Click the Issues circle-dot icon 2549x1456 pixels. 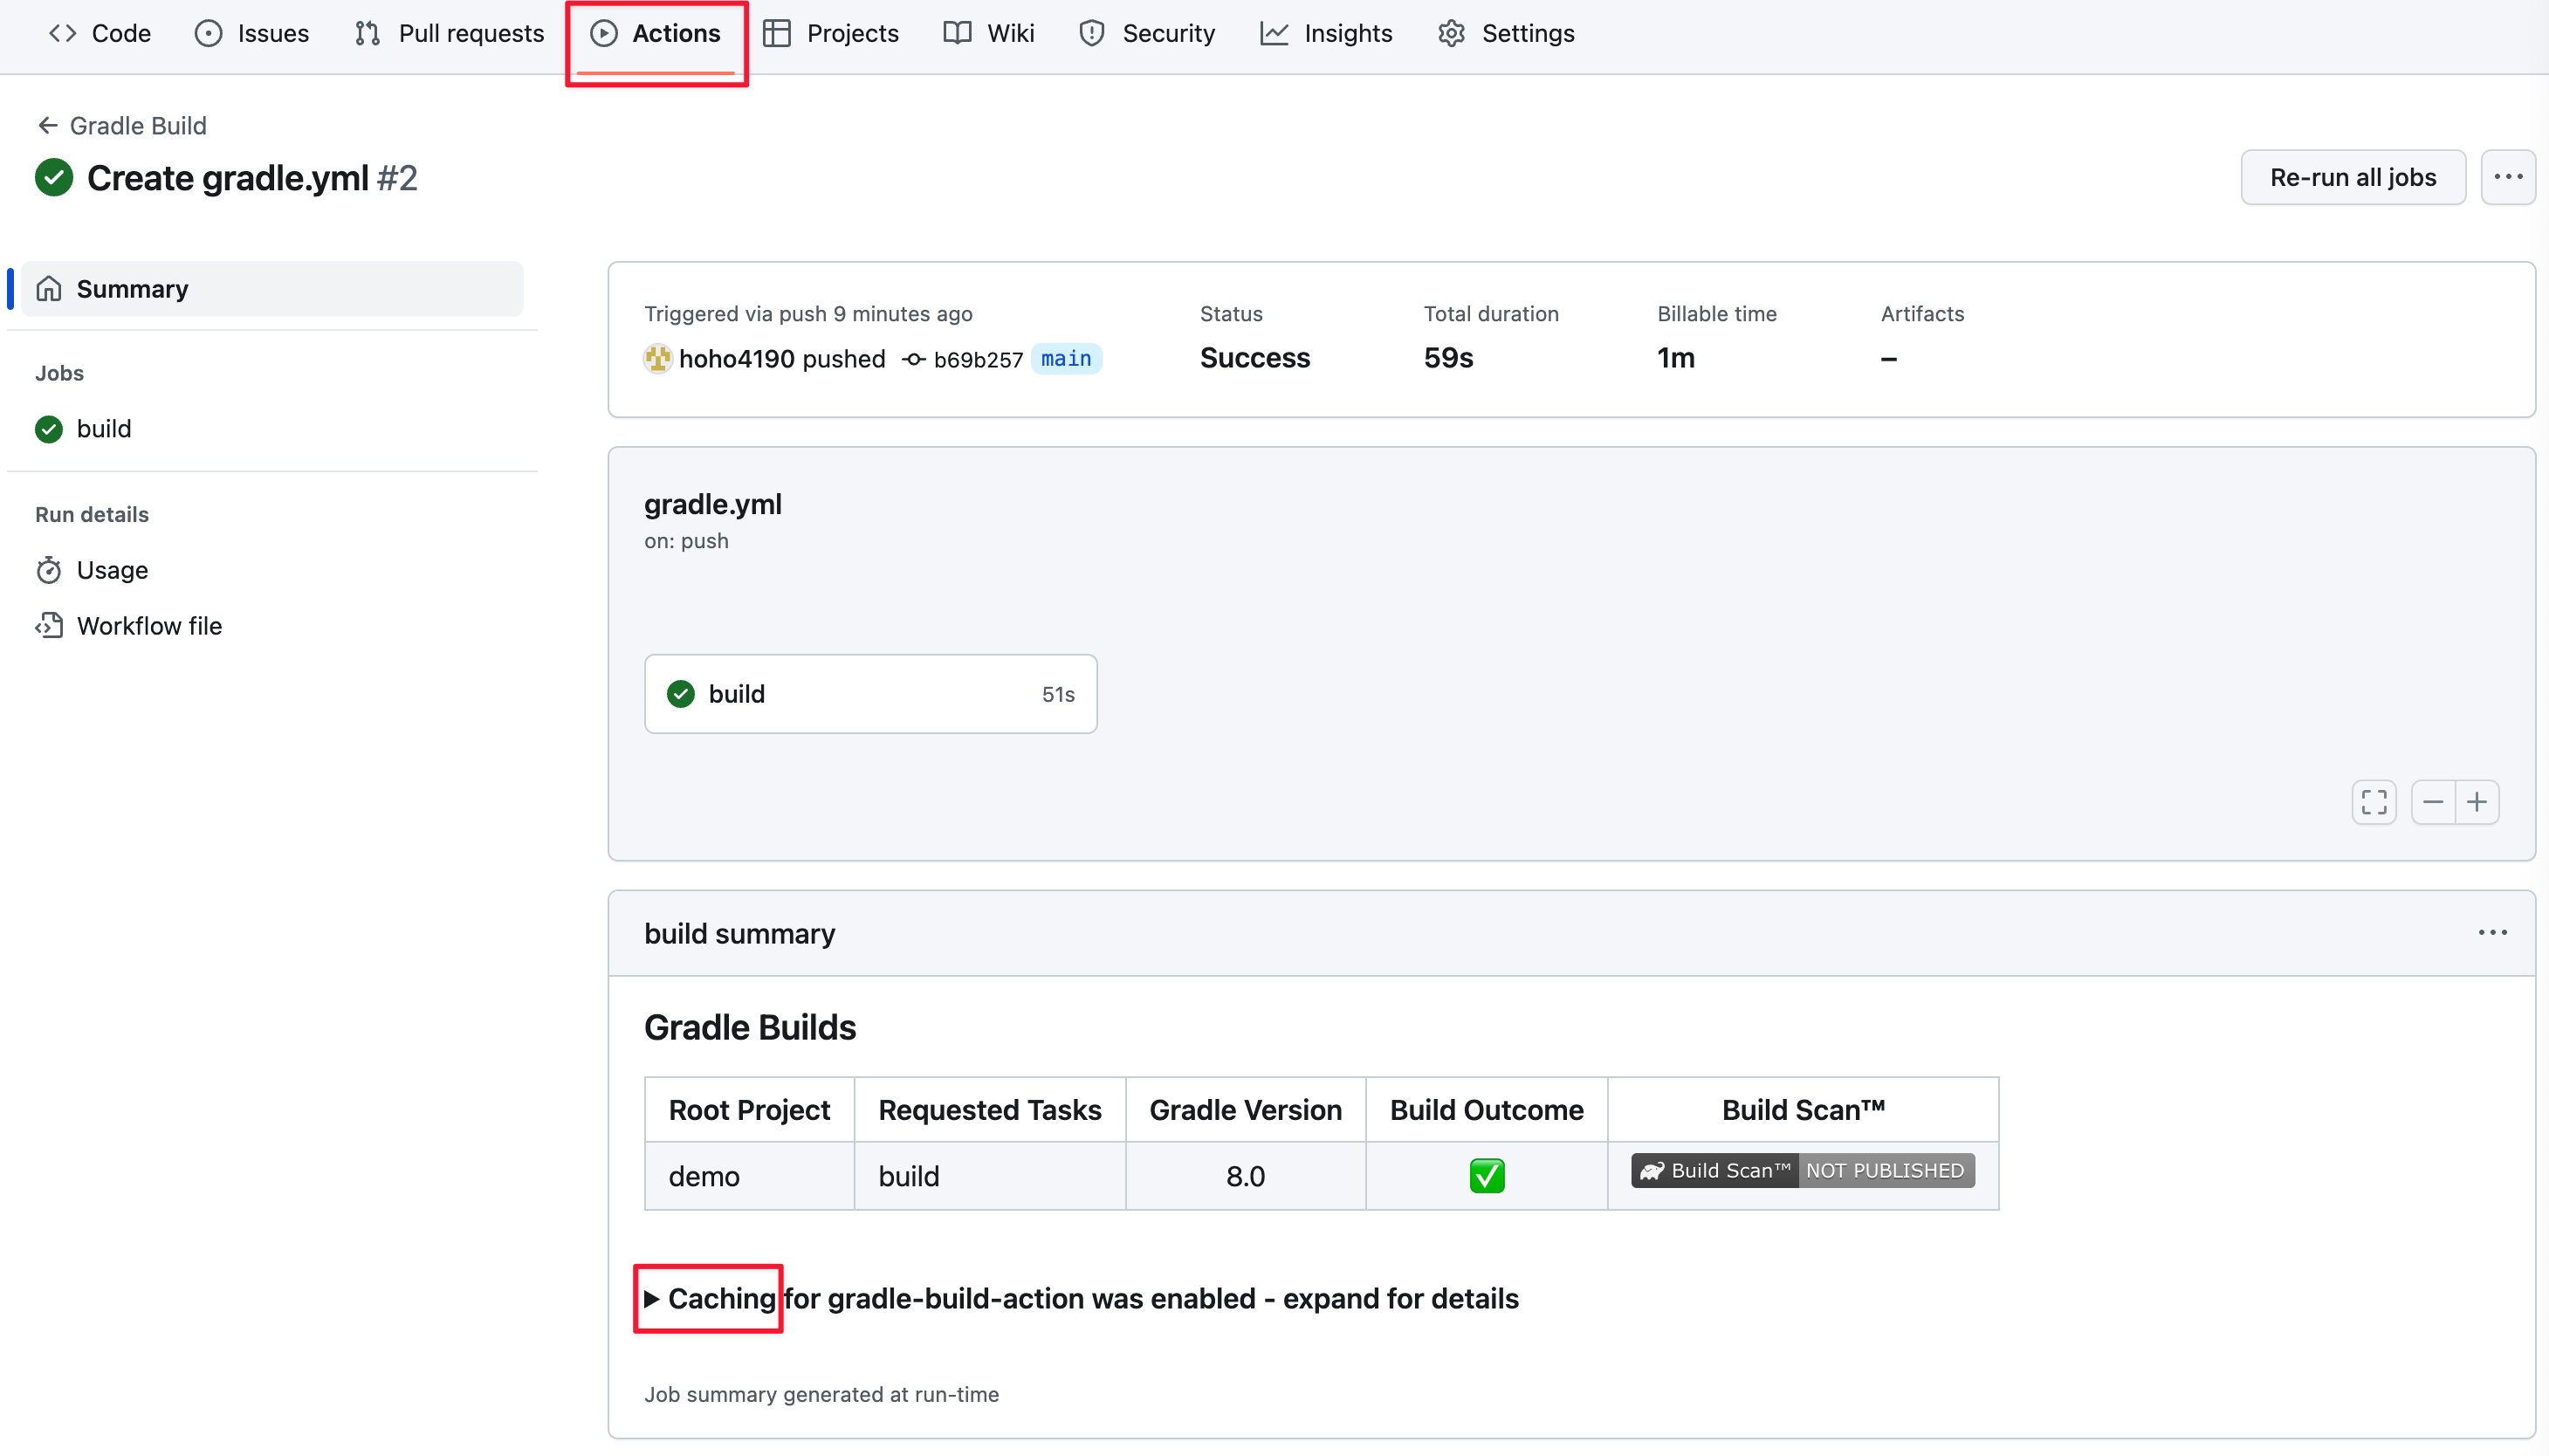208,33
